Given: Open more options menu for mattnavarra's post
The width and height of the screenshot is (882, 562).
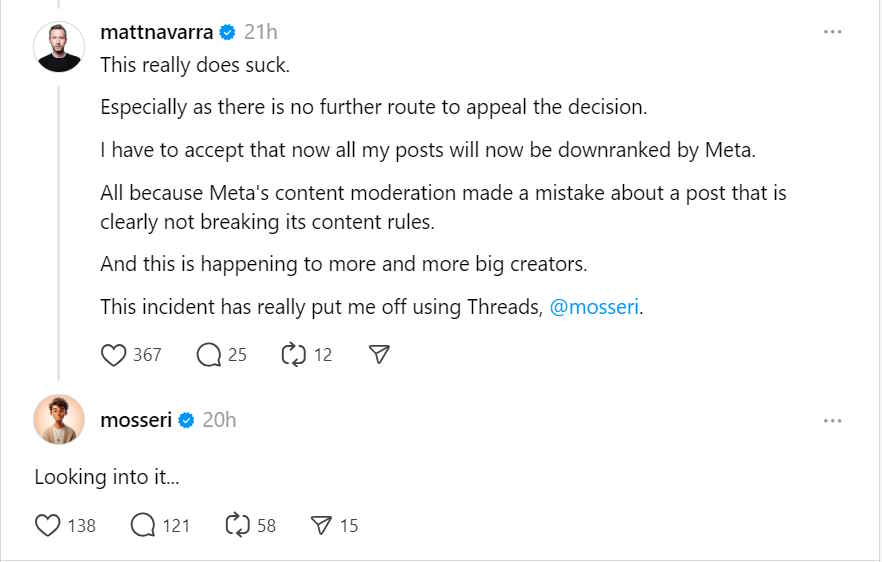Looking at the screenshot, I should [832, 32].
